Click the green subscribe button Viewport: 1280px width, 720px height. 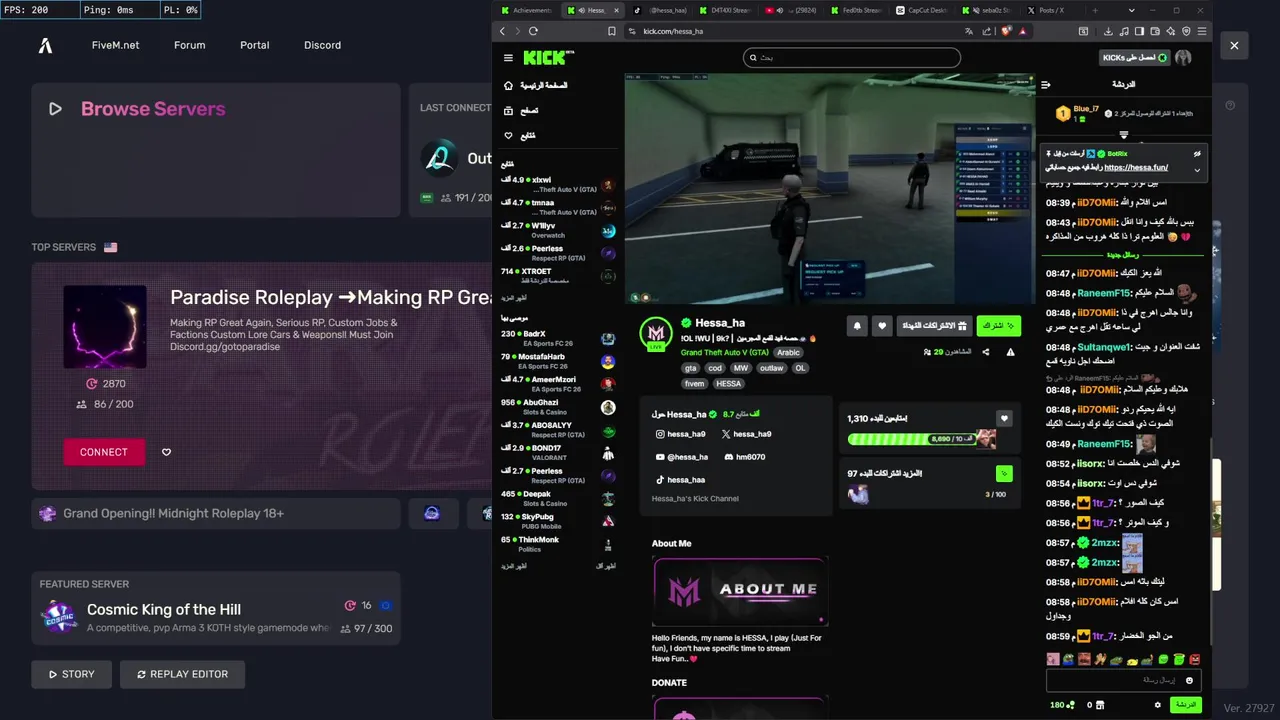tap(998, 326)
